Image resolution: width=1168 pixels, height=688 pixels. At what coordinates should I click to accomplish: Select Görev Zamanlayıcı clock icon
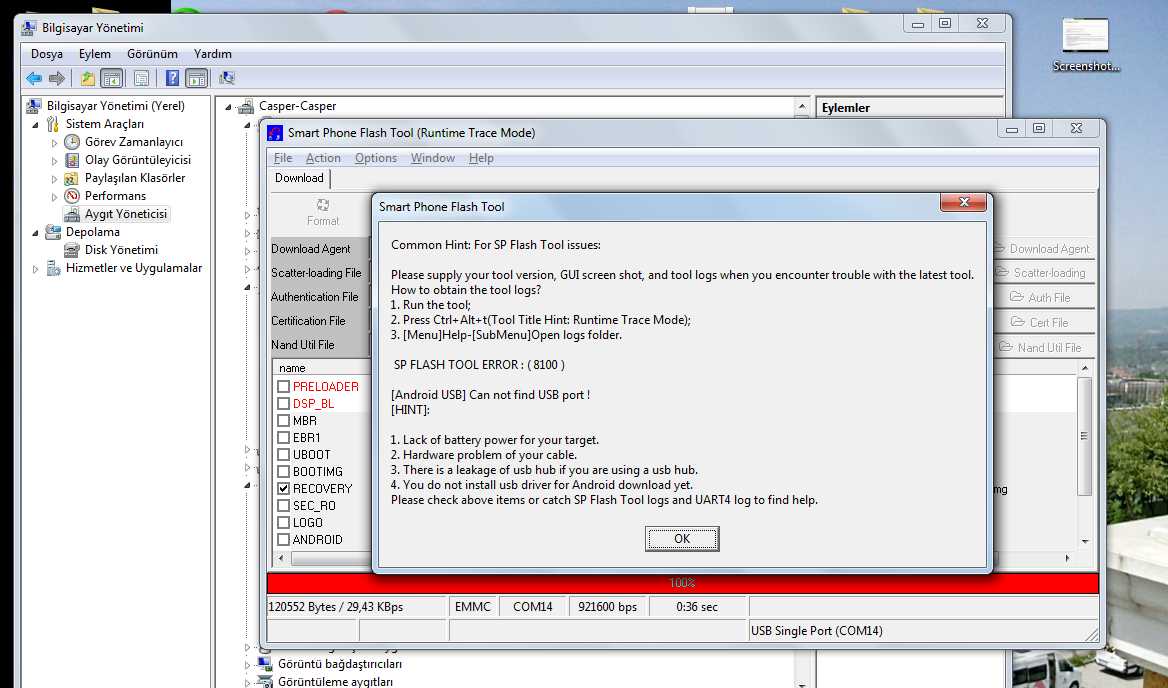click(72, 141)
